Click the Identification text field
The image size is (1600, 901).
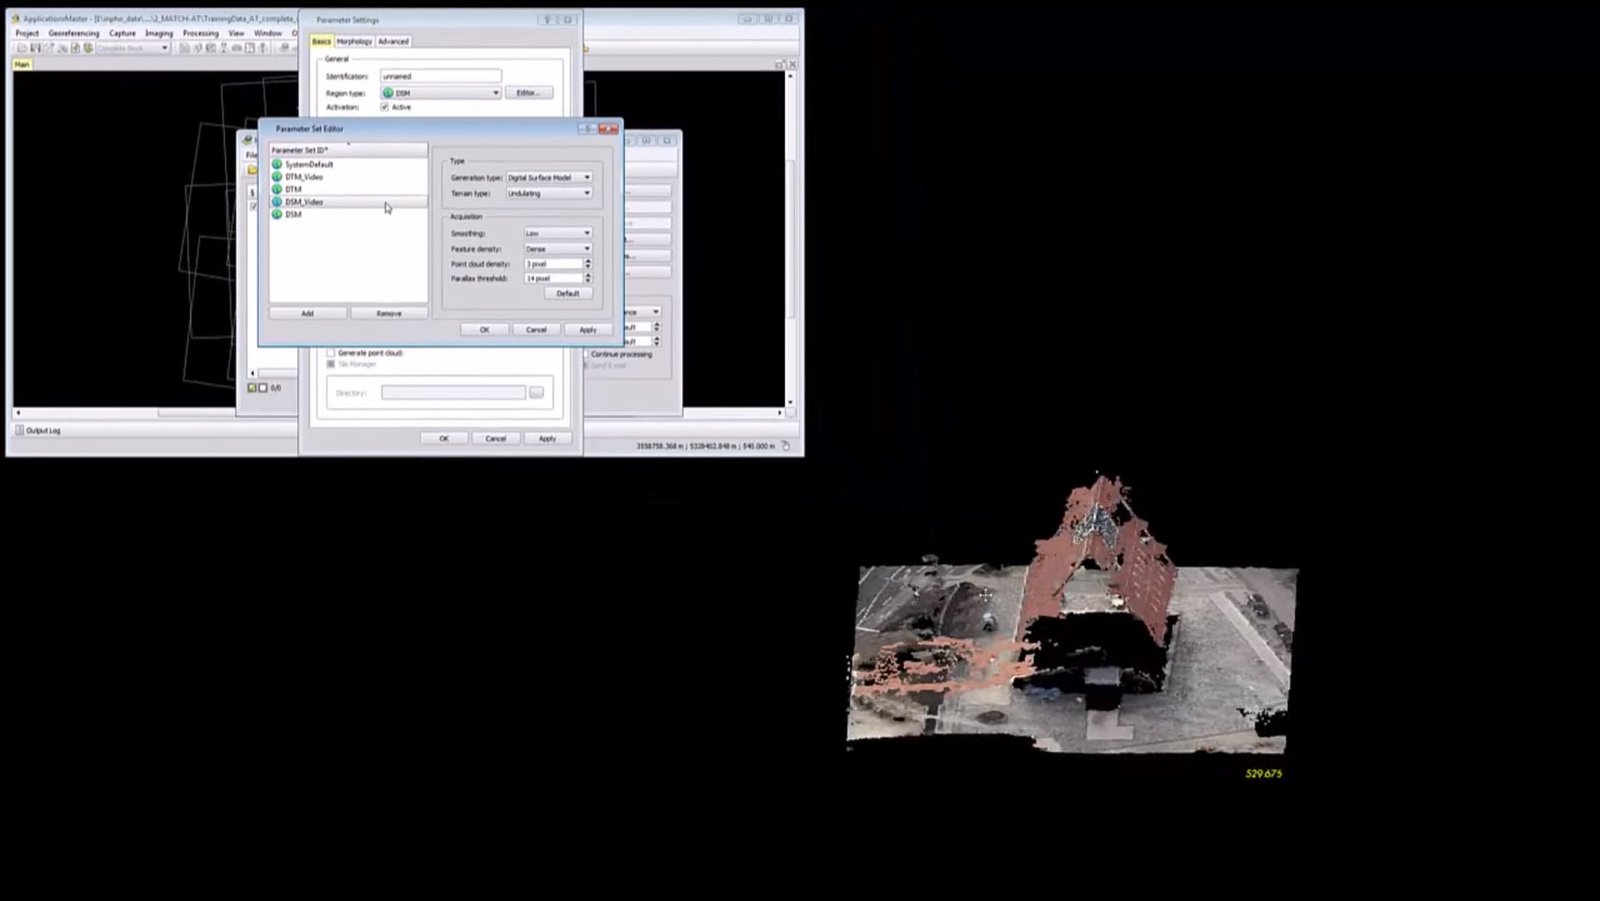(x=440, y=76)
